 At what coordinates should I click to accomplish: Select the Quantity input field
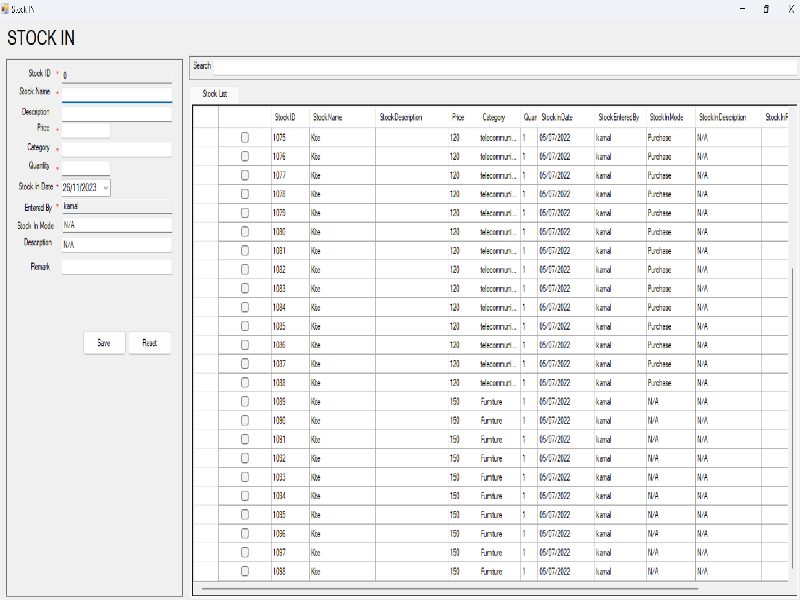tap(86, 167)
